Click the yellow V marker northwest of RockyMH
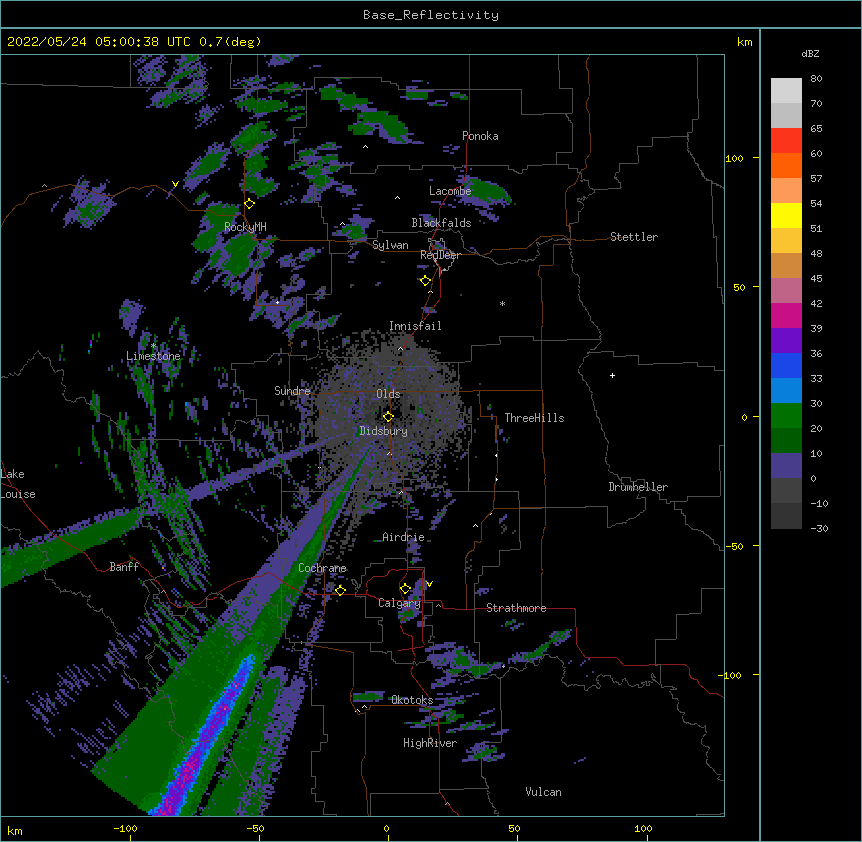 click(175, 184)
